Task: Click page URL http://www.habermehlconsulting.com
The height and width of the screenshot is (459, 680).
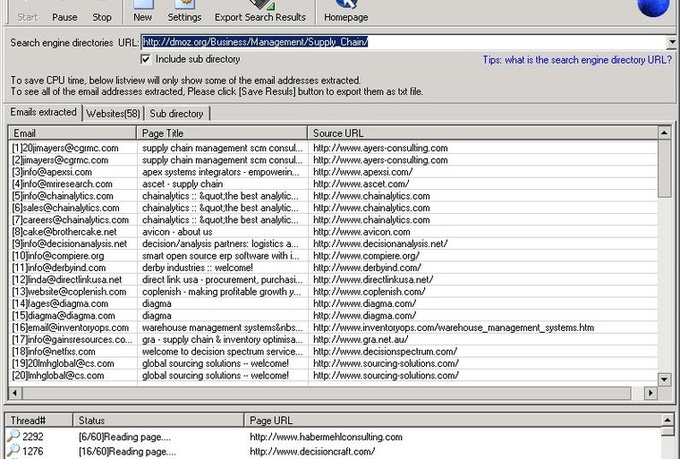Action: click(326, 437)
